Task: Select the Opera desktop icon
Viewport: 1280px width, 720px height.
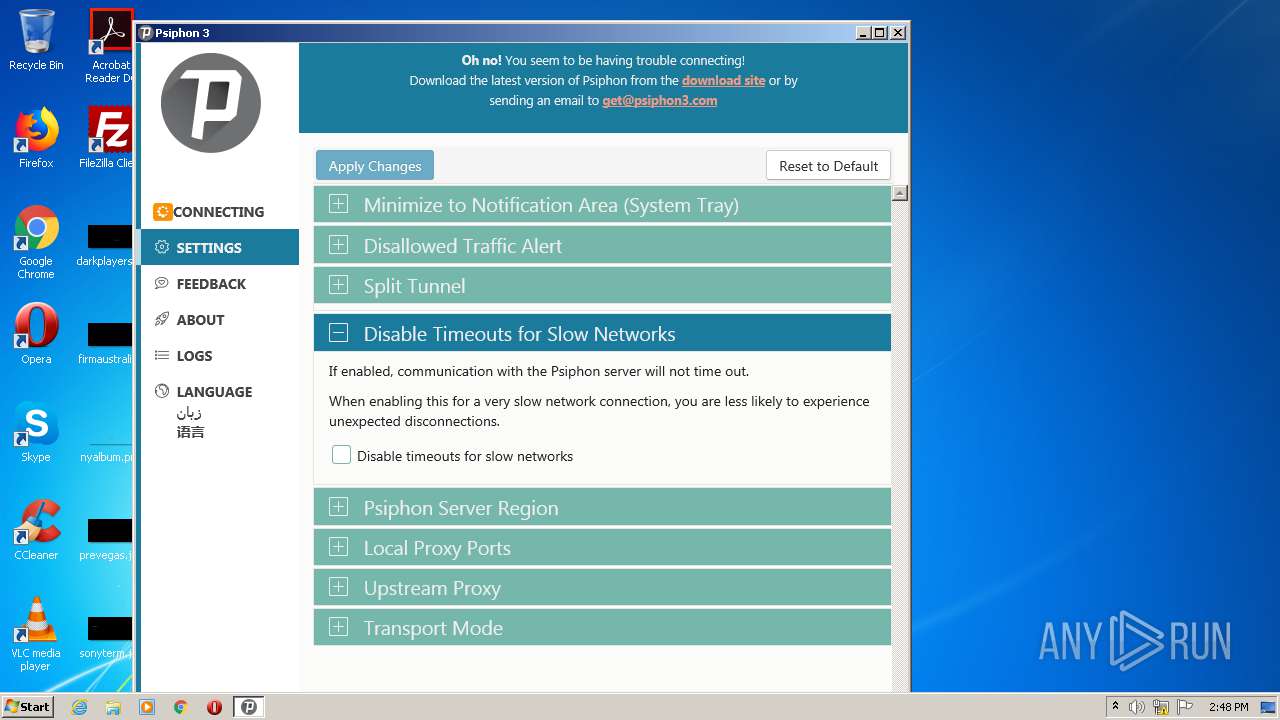Action: (x=36, y=334)
